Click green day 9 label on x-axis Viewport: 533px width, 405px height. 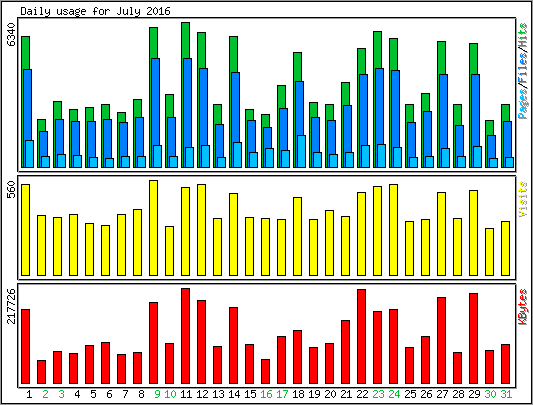click(x=157, y=394)
